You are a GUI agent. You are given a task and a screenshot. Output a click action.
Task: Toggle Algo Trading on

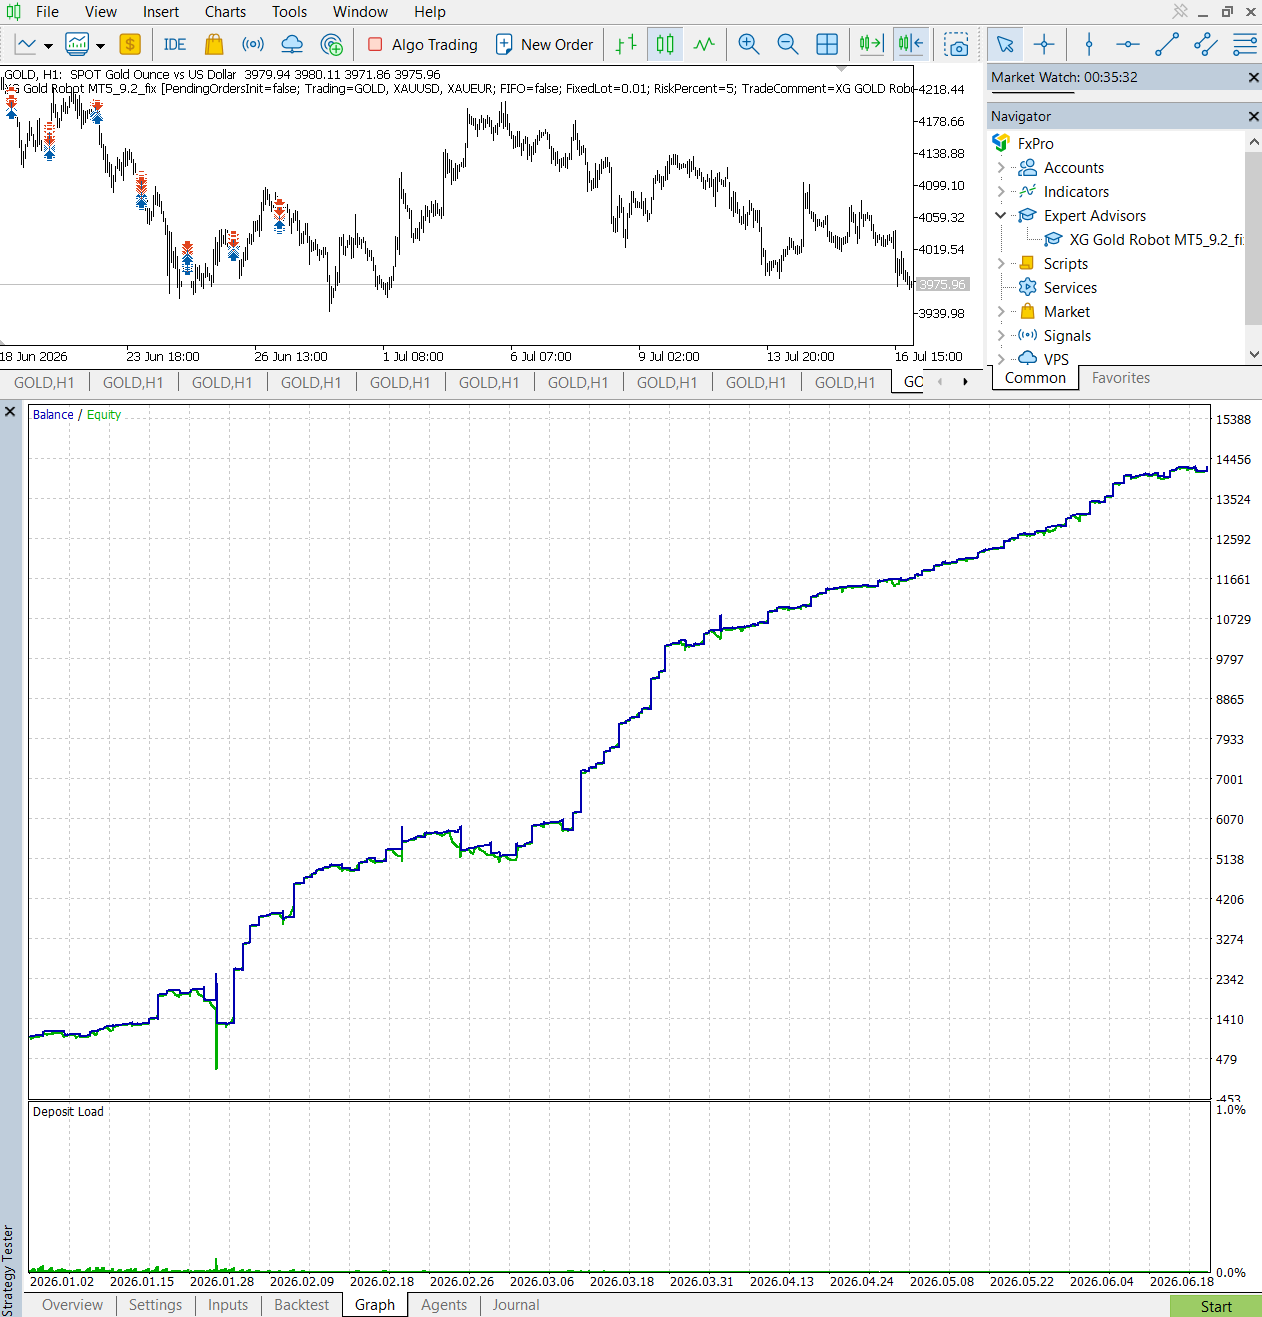tap(423, 44)
